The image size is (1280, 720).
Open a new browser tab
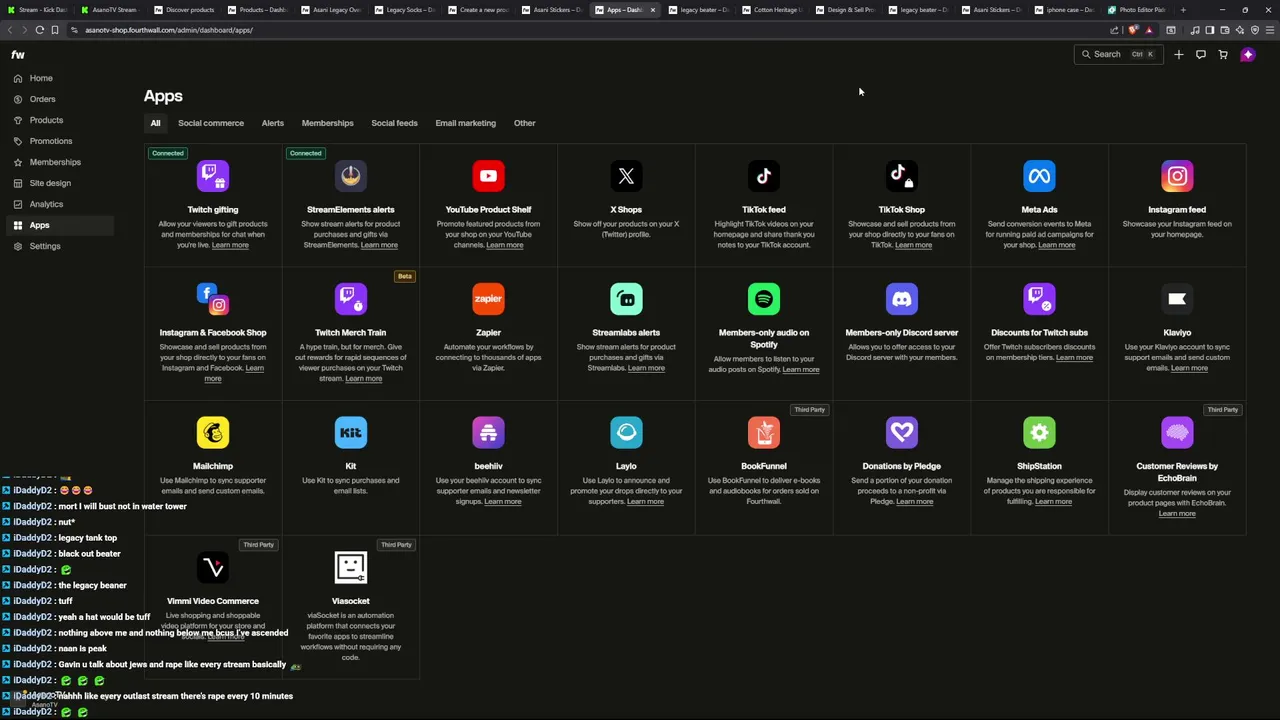pyautogui.click(x=1183, y=10)
